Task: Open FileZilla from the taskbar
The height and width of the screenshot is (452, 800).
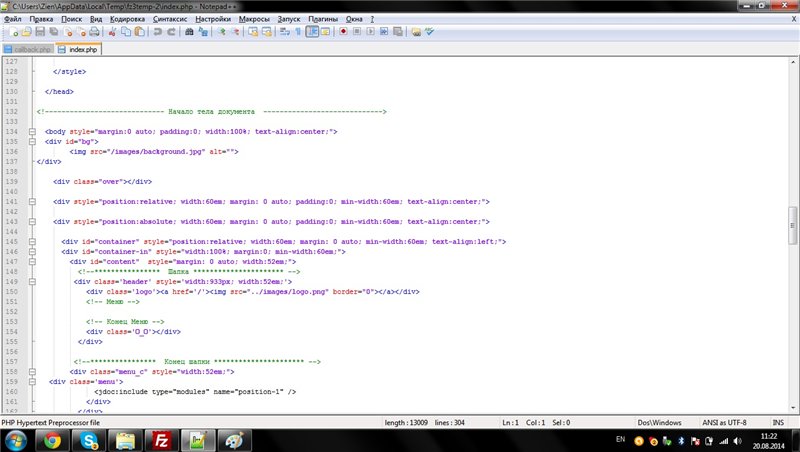Action: pos(159,440)
